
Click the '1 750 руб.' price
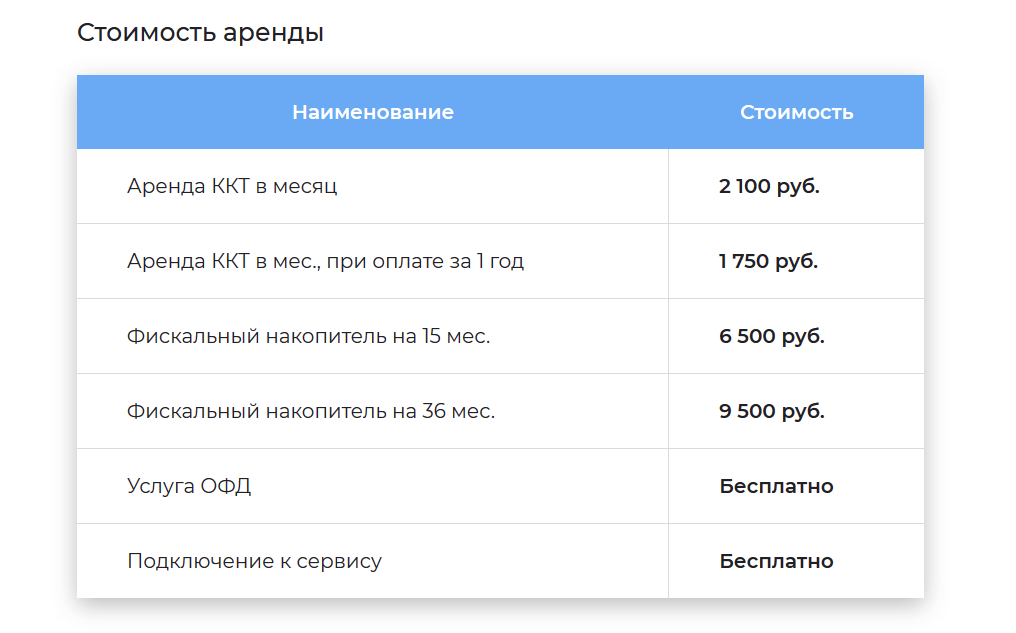pos(768,261)
